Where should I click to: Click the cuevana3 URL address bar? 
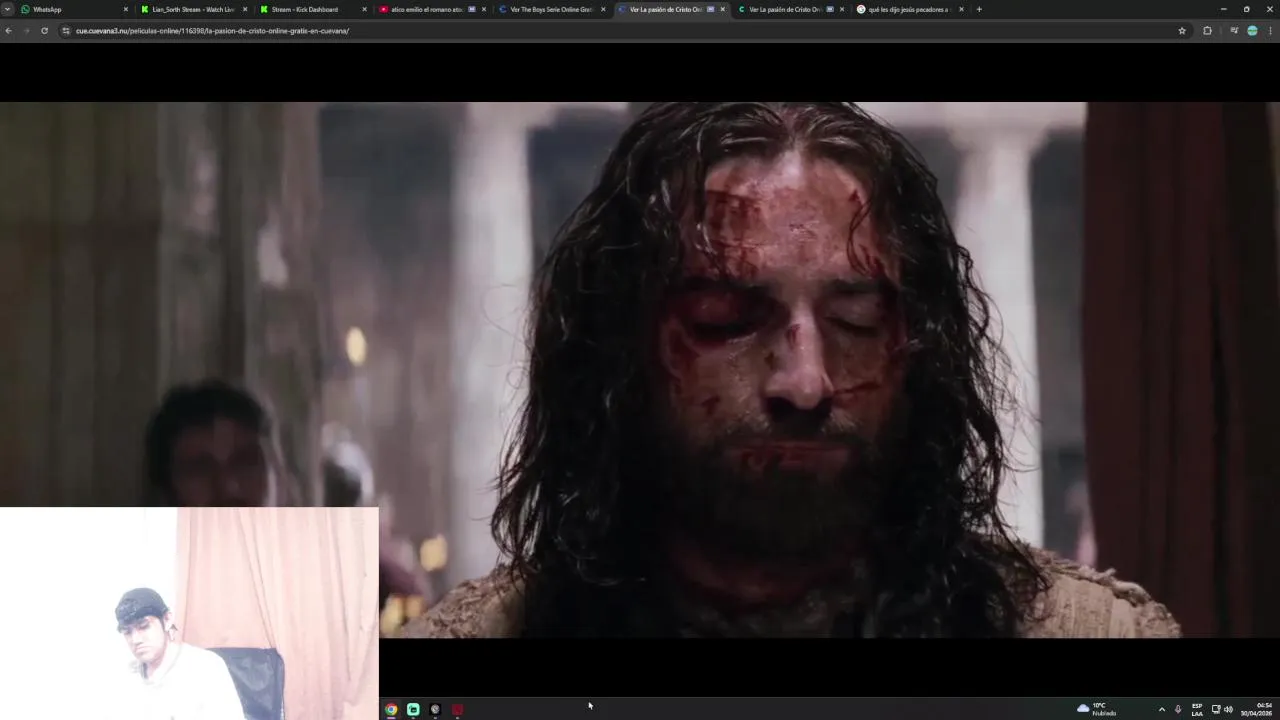pyautogui.click(x=620, y=31)
